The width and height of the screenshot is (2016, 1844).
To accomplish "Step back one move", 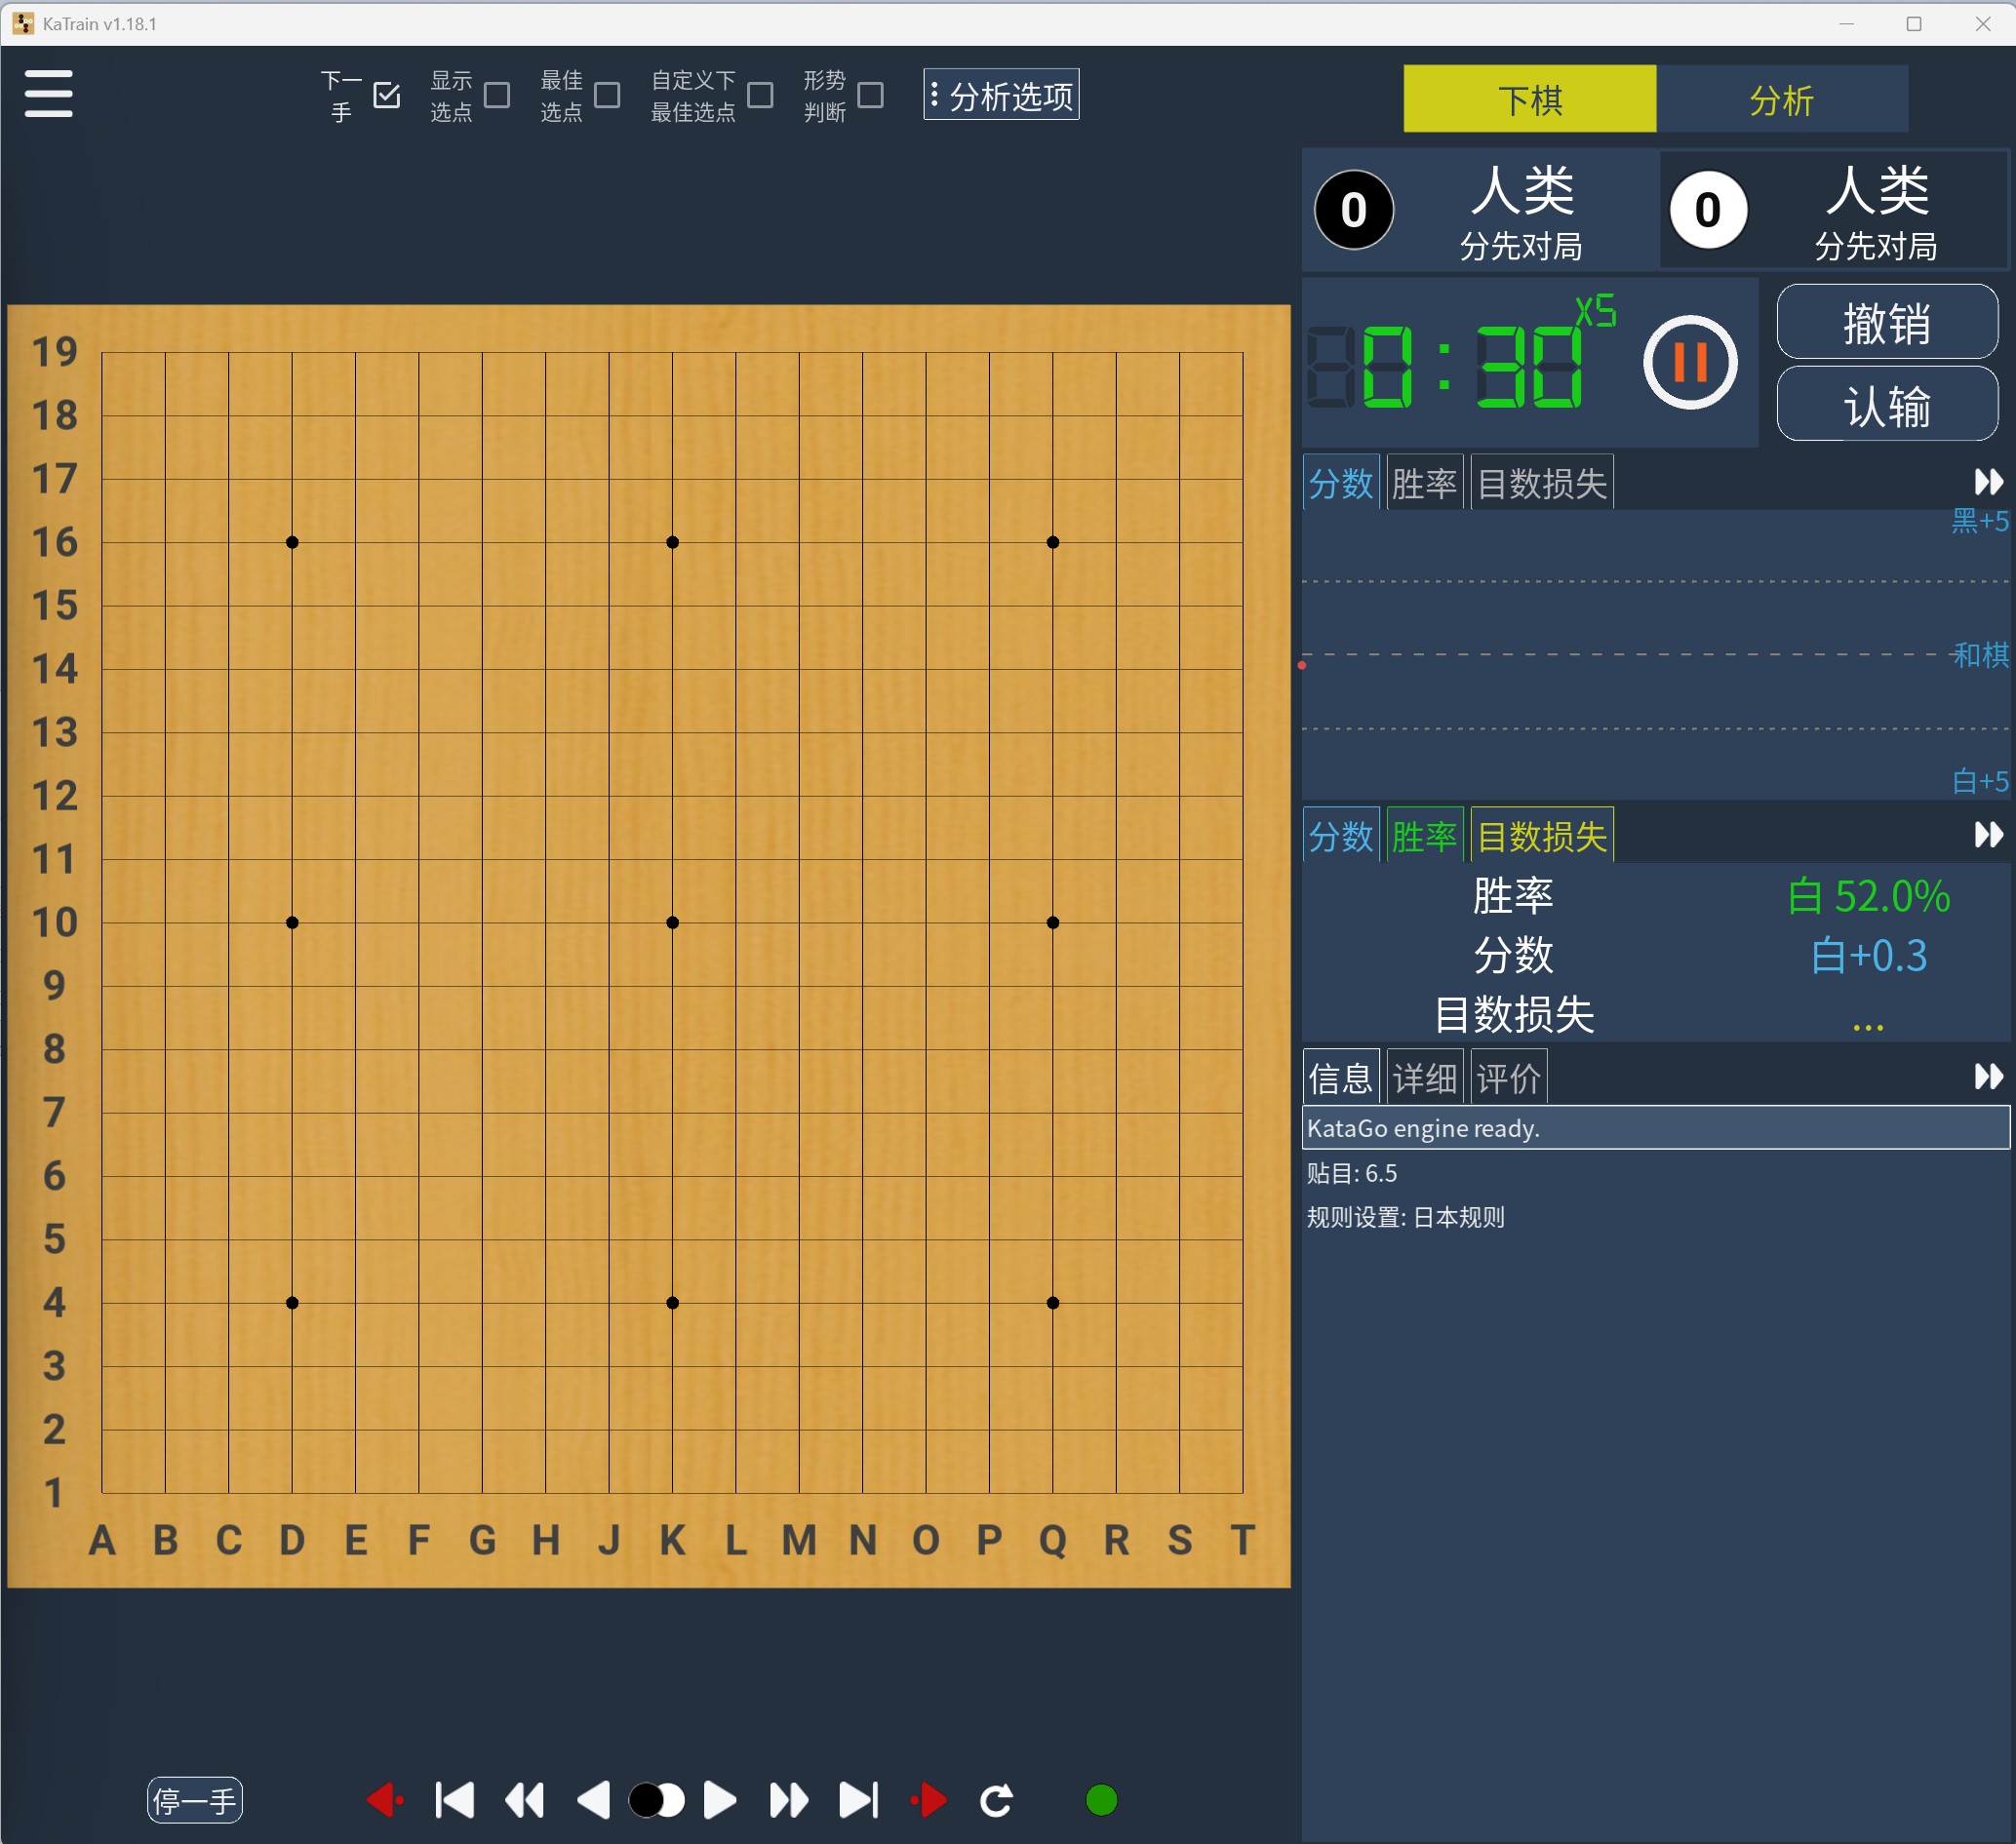I will 594,1801.
